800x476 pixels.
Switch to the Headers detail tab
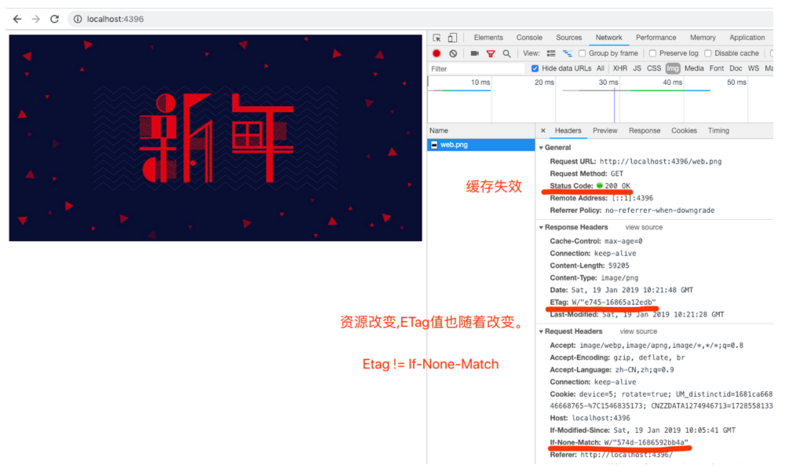pos(568,131)
